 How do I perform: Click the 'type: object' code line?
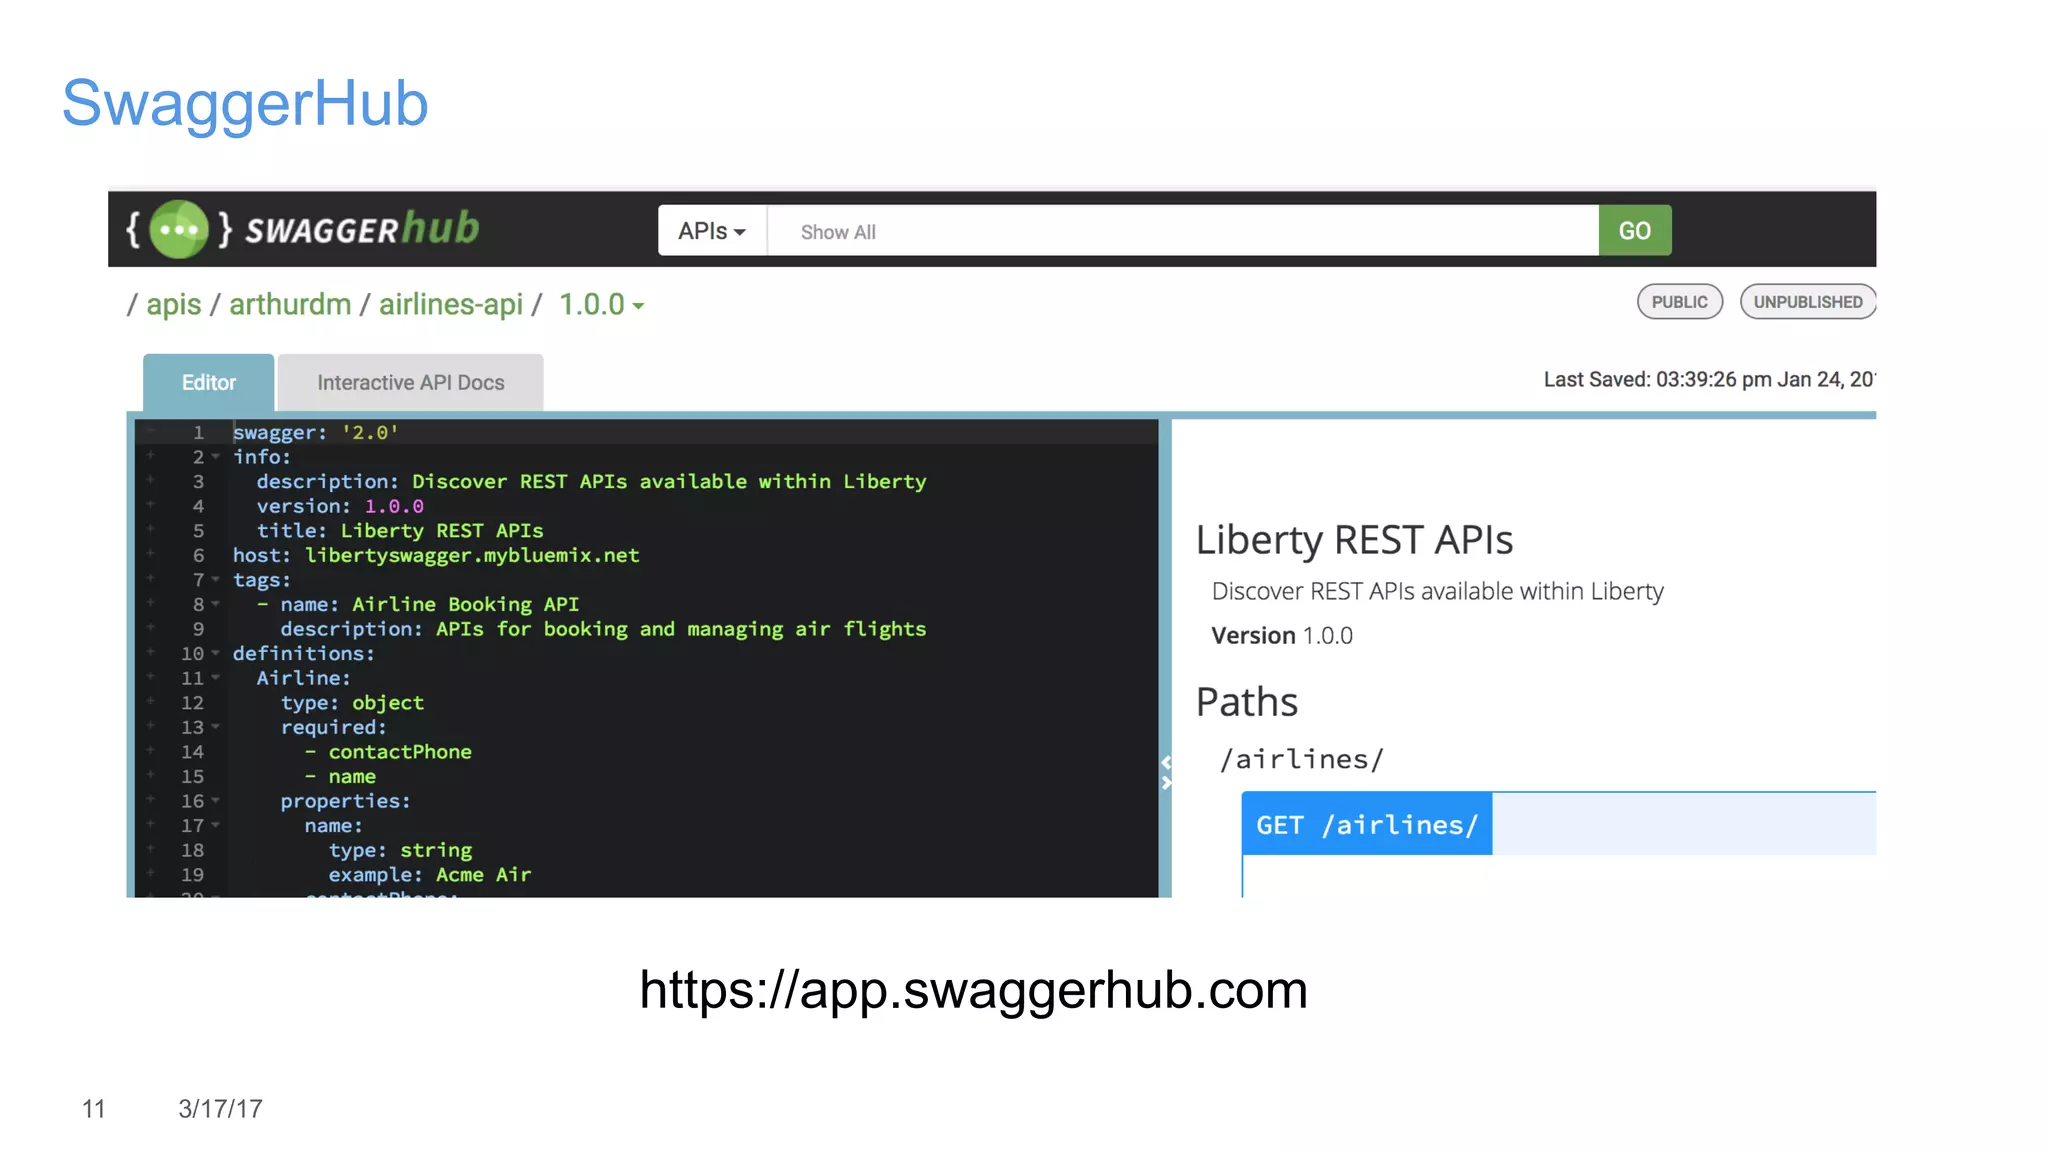[352, 703]
